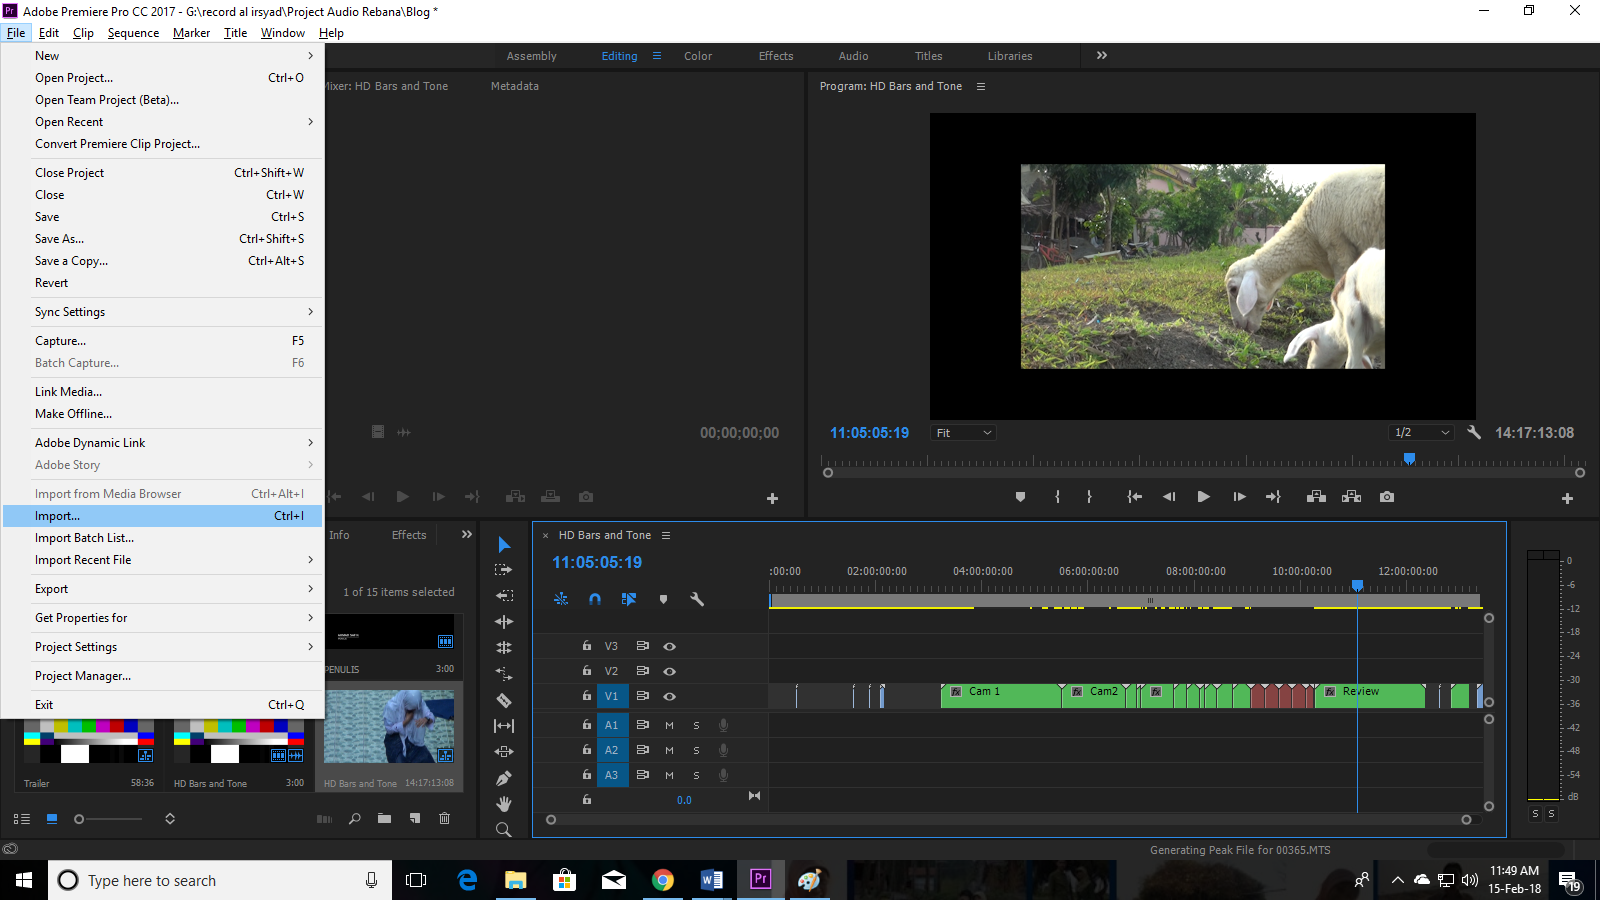Select the Zoom tool magnifier

point(504,830)
